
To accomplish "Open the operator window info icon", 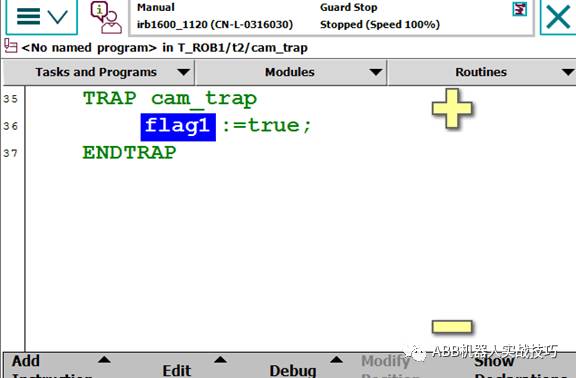I will (x=106, y=17).
